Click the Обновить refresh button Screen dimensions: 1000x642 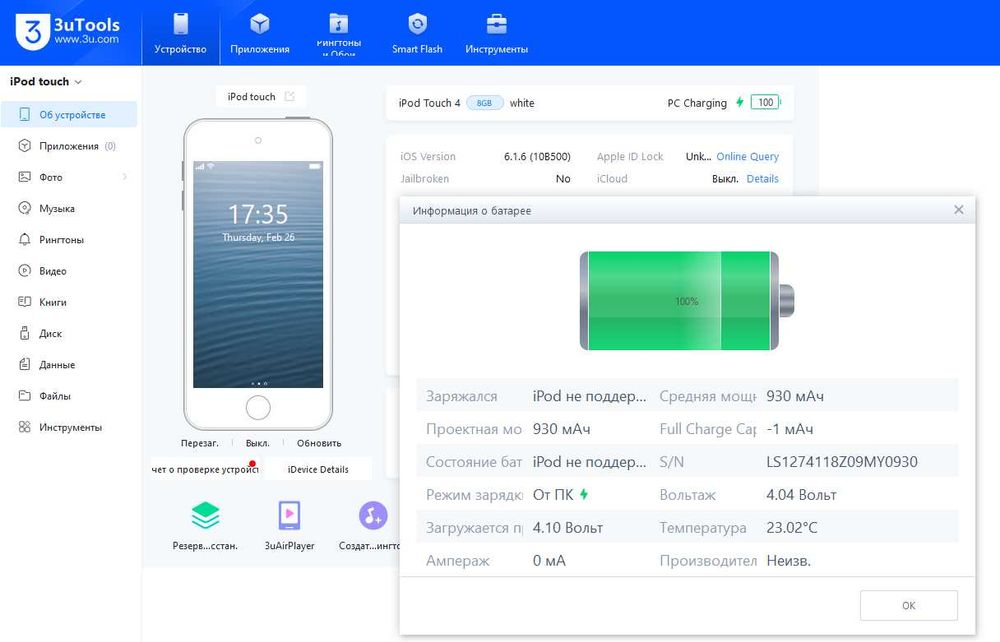(x=319, y=443)
